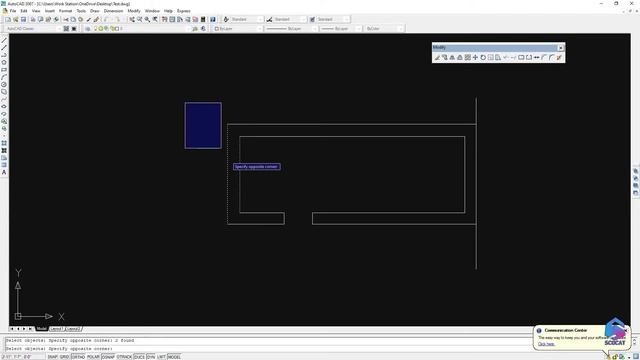Screen dimensions: 640x360
Task: Open the Format menu
Action: 65,11
